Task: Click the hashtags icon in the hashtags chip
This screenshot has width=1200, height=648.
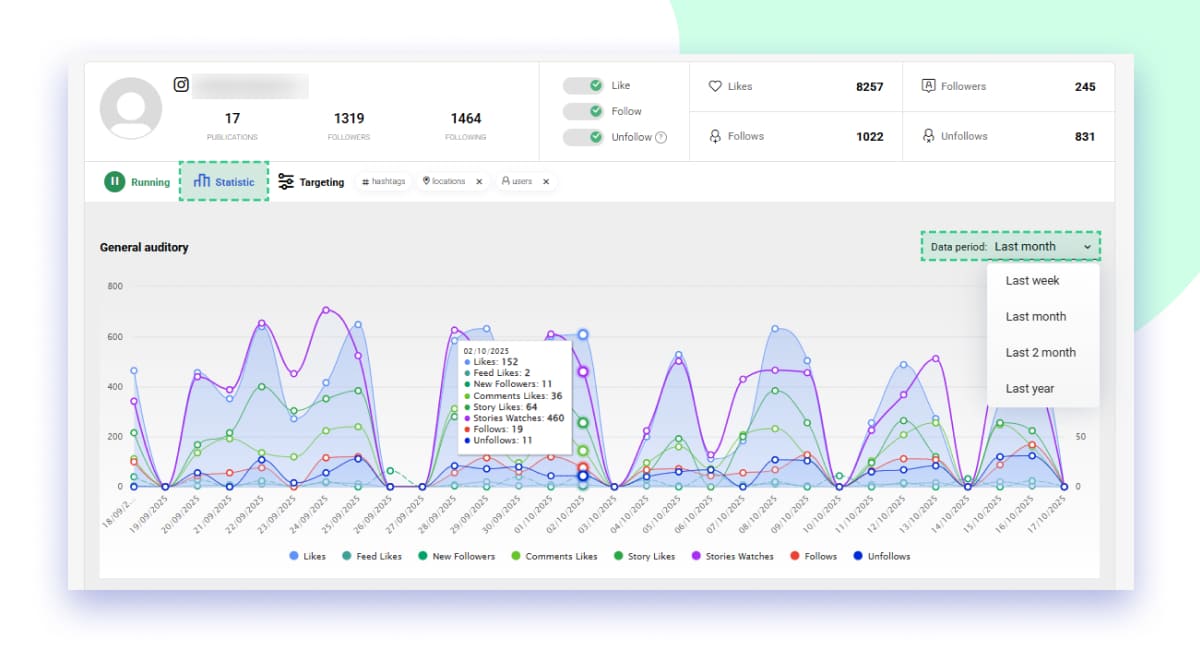Action: [x=365, y=181]
